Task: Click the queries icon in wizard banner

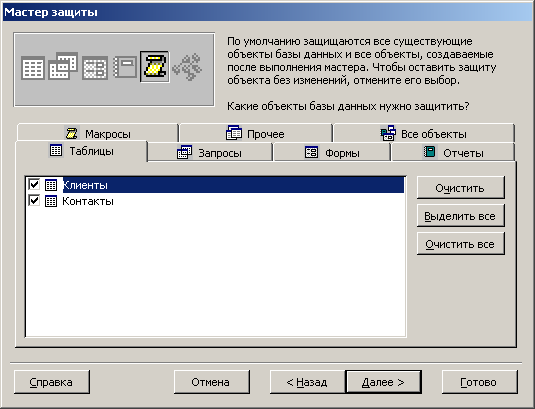Action: click(x=63, y=66)
